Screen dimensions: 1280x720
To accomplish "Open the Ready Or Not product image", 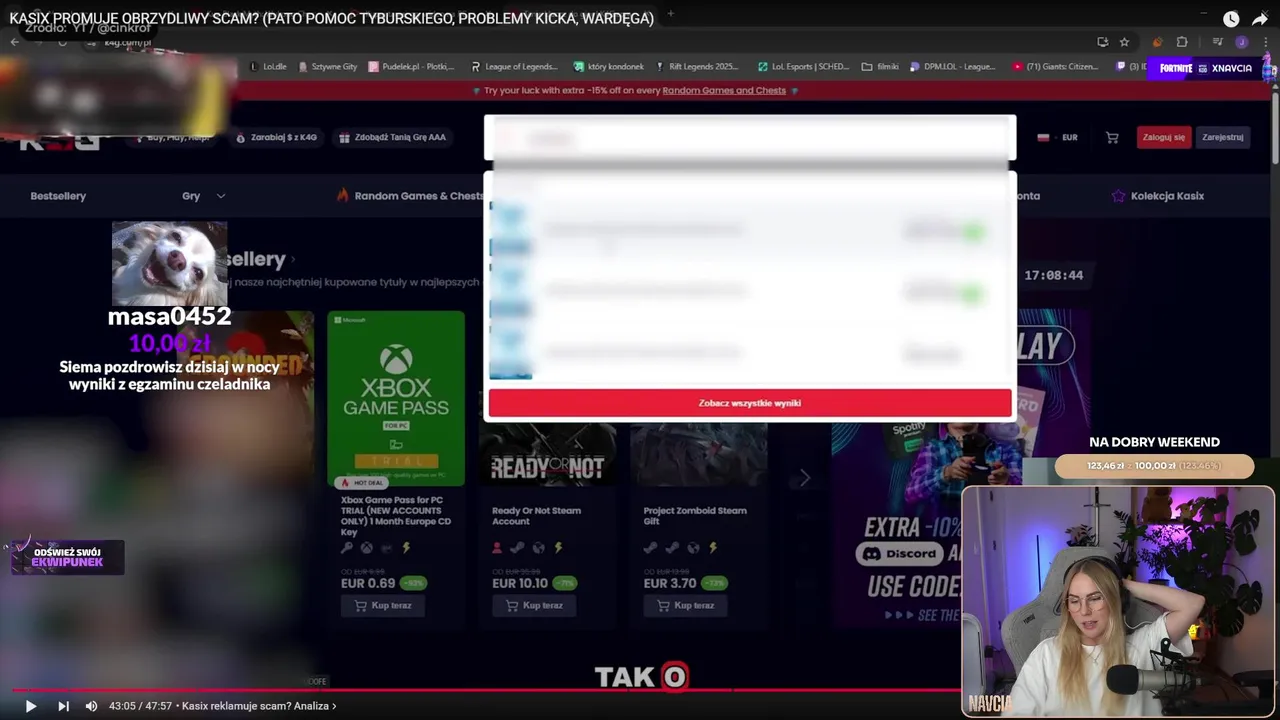I will pos(547,454).
